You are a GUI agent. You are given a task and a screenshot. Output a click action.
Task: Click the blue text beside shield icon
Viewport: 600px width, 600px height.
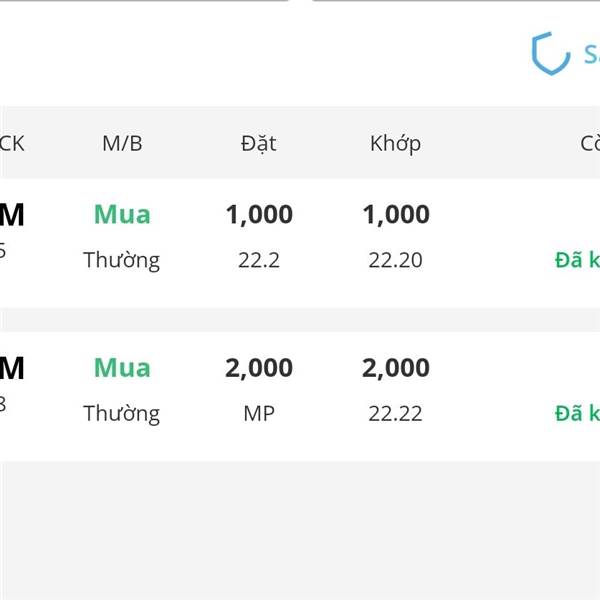[x=592, y=54]
